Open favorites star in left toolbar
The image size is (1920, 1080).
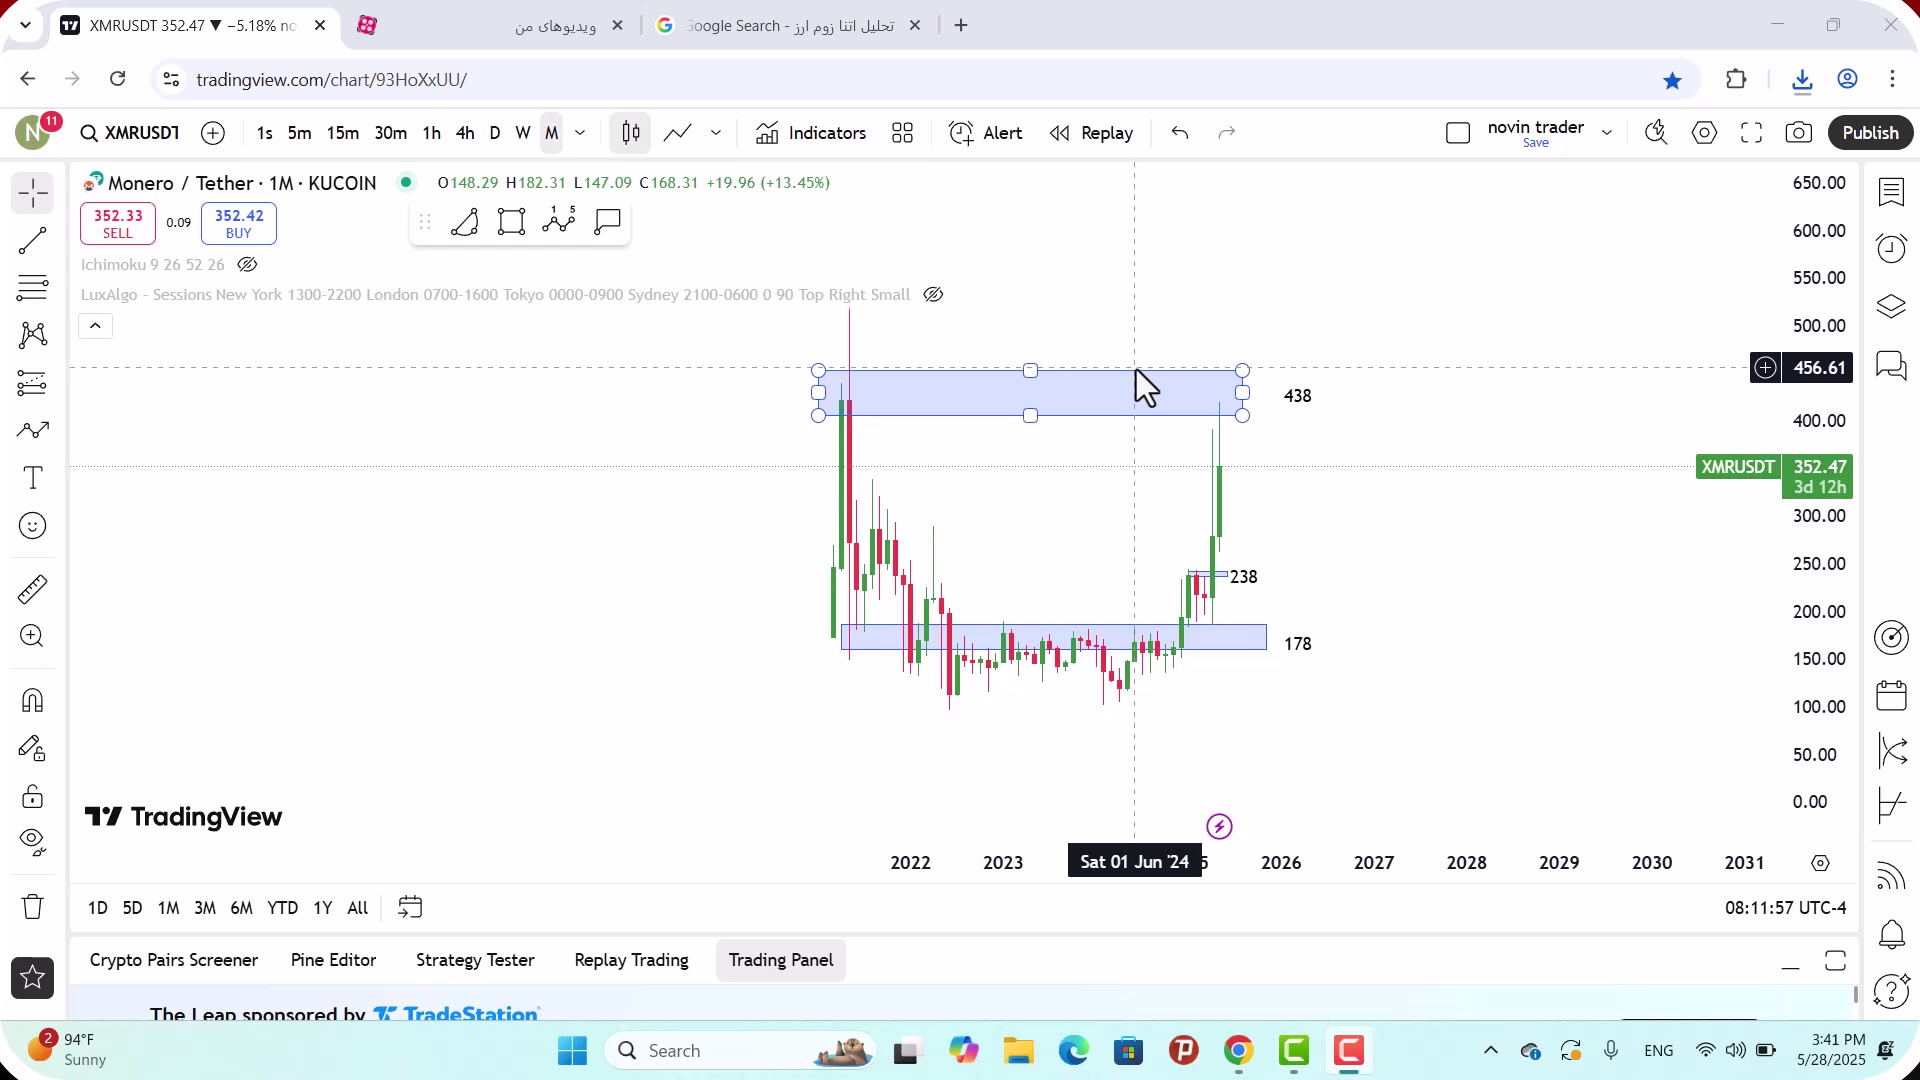[x=32, y=978]
